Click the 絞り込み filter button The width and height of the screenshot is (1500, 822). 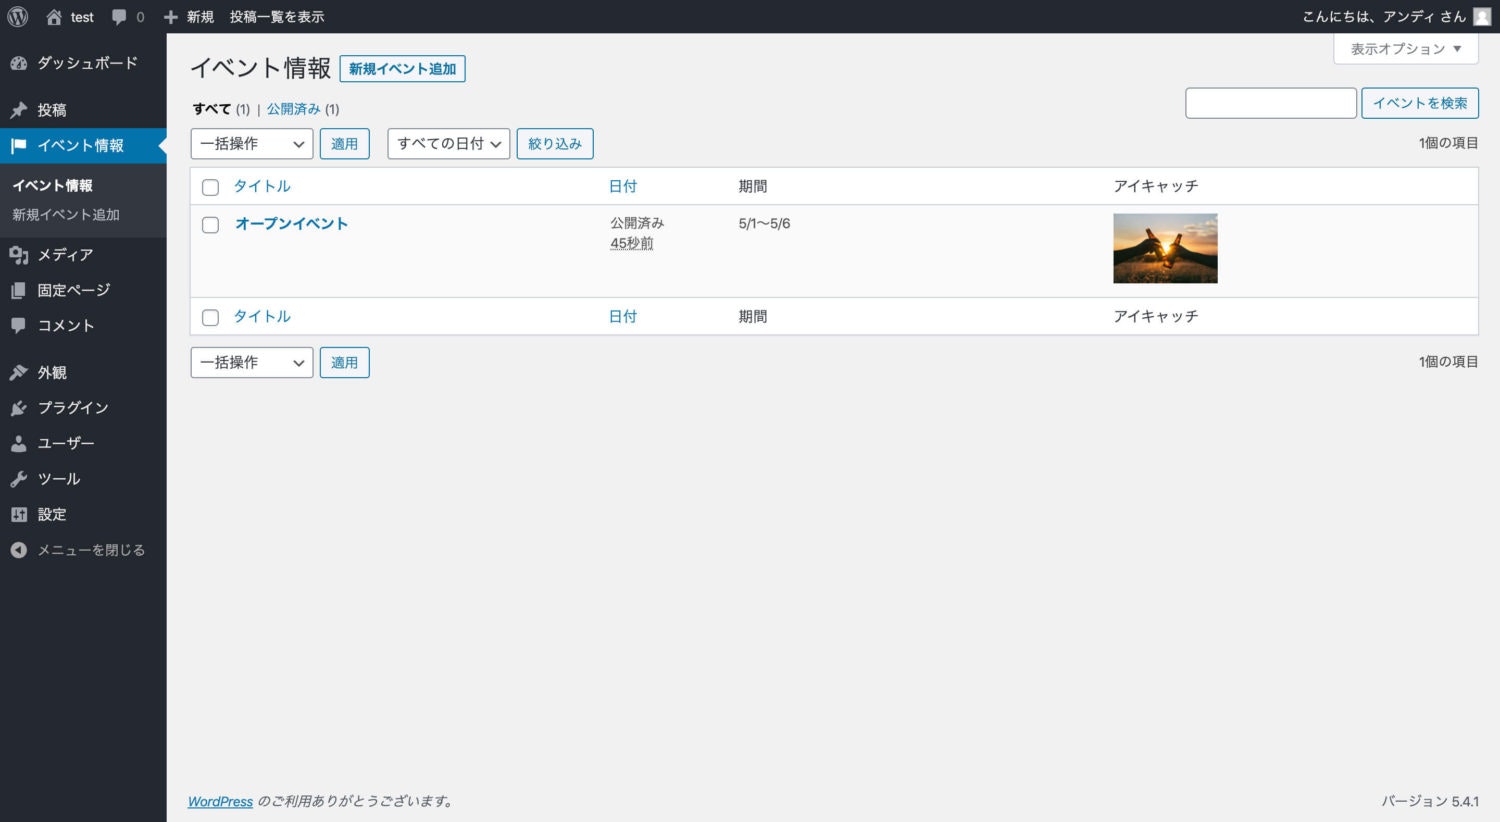[555, 144]
